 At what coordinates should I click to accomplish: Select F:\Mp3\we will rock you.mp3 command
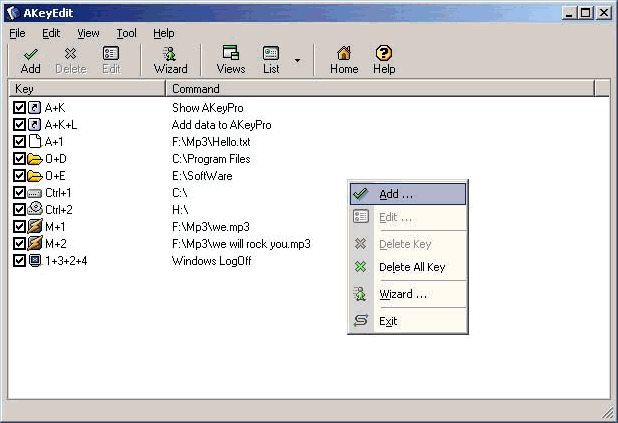click(241, 244)
